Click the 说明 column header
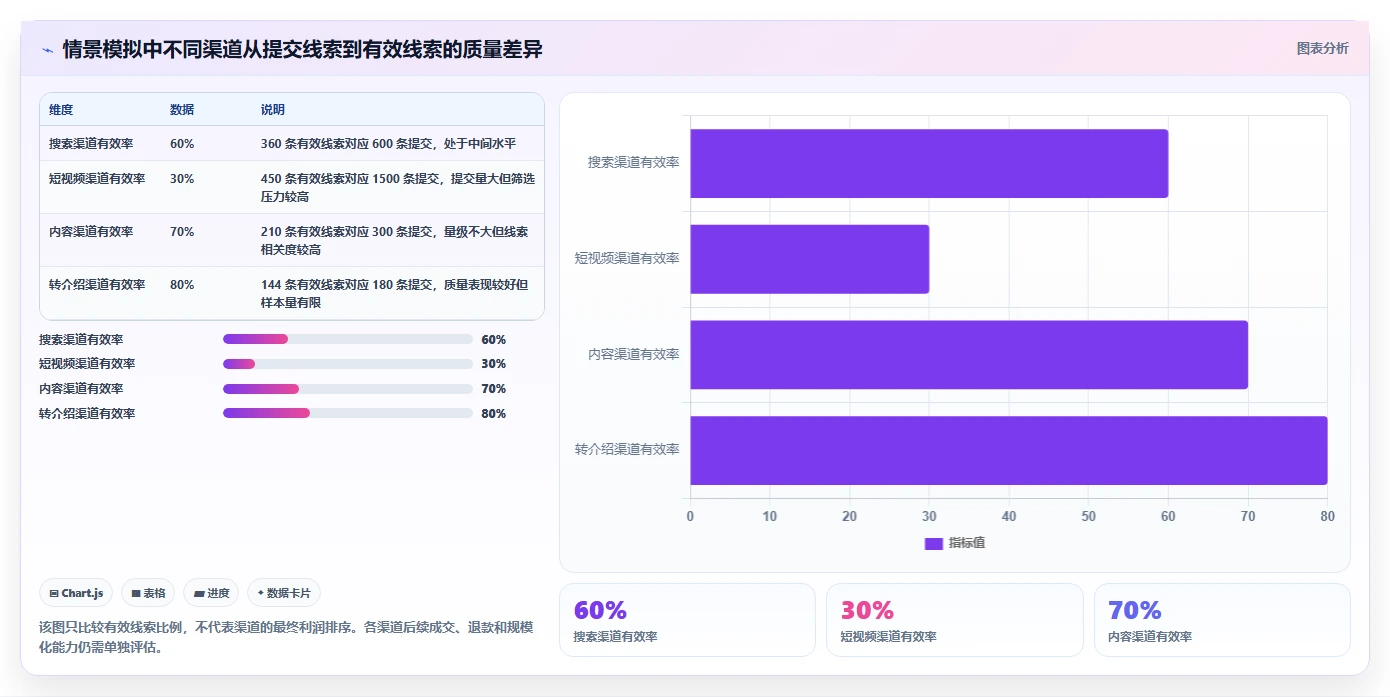Screen dimensions: 1390x697 (273, 110)
